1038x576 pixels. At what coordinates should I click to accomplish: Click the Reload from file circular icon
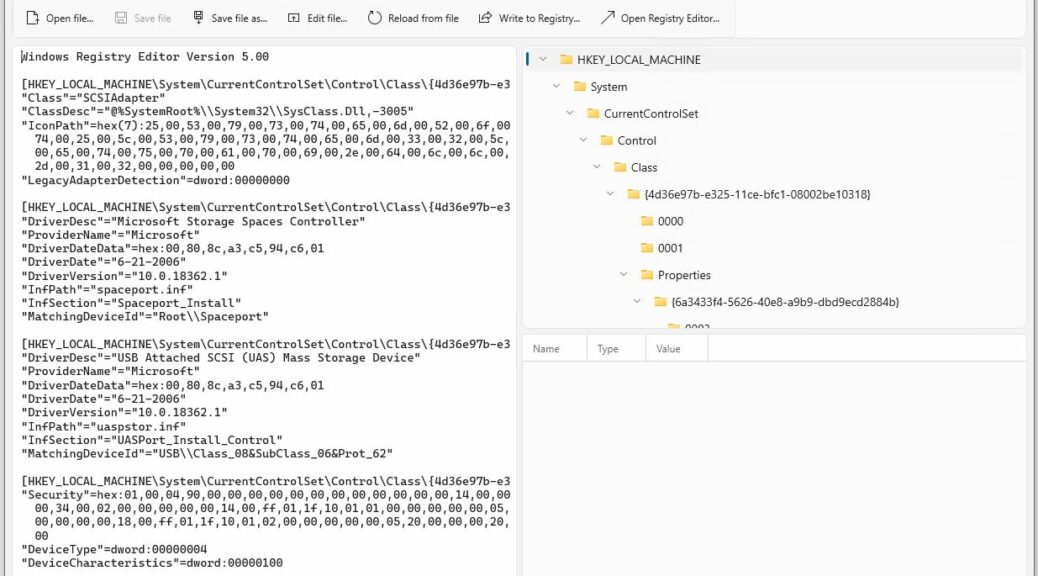pyautogui.click(x=375, y=18)
